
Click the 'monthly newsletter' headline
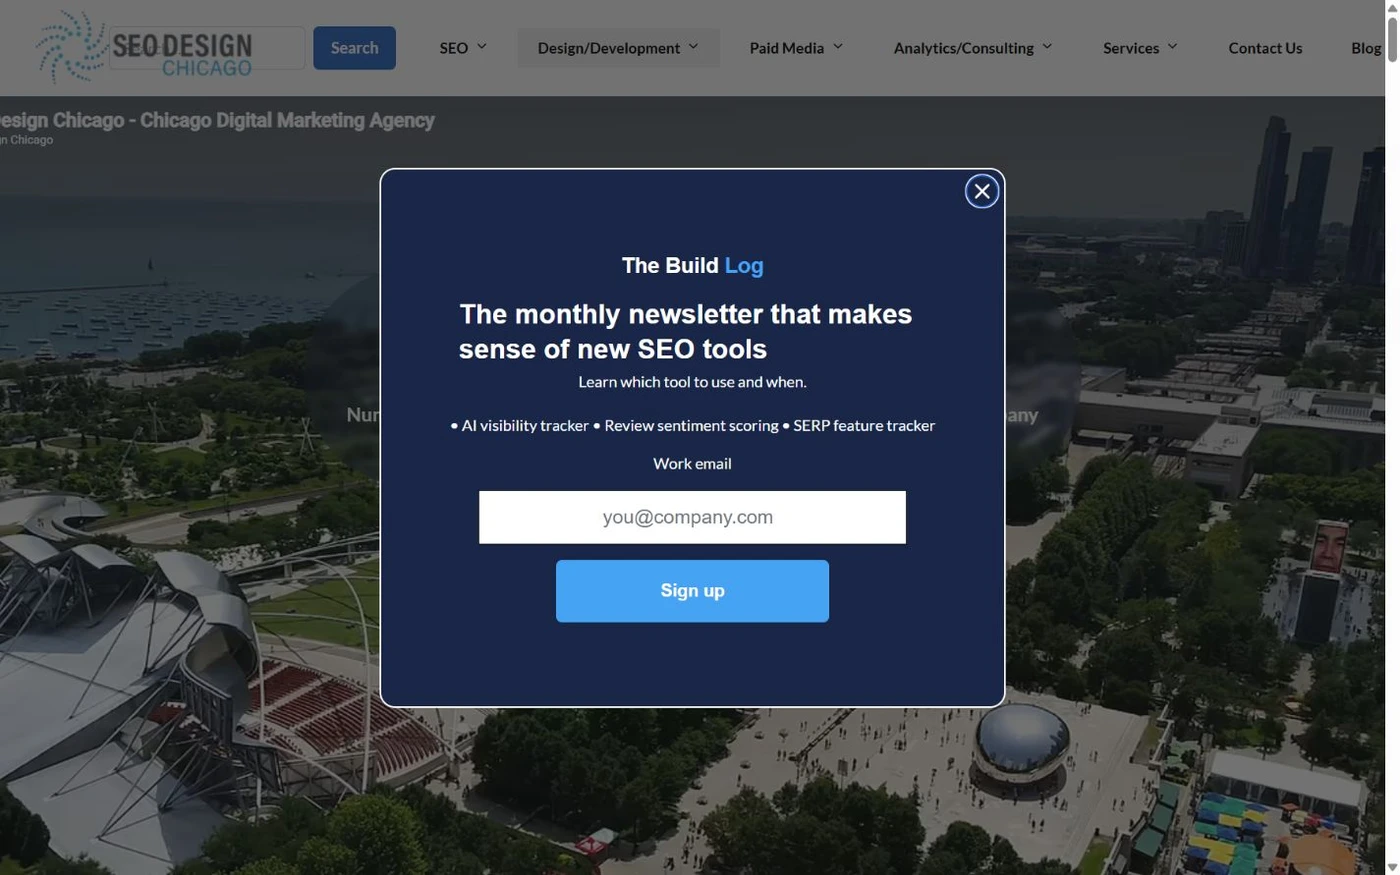[686, 331]
